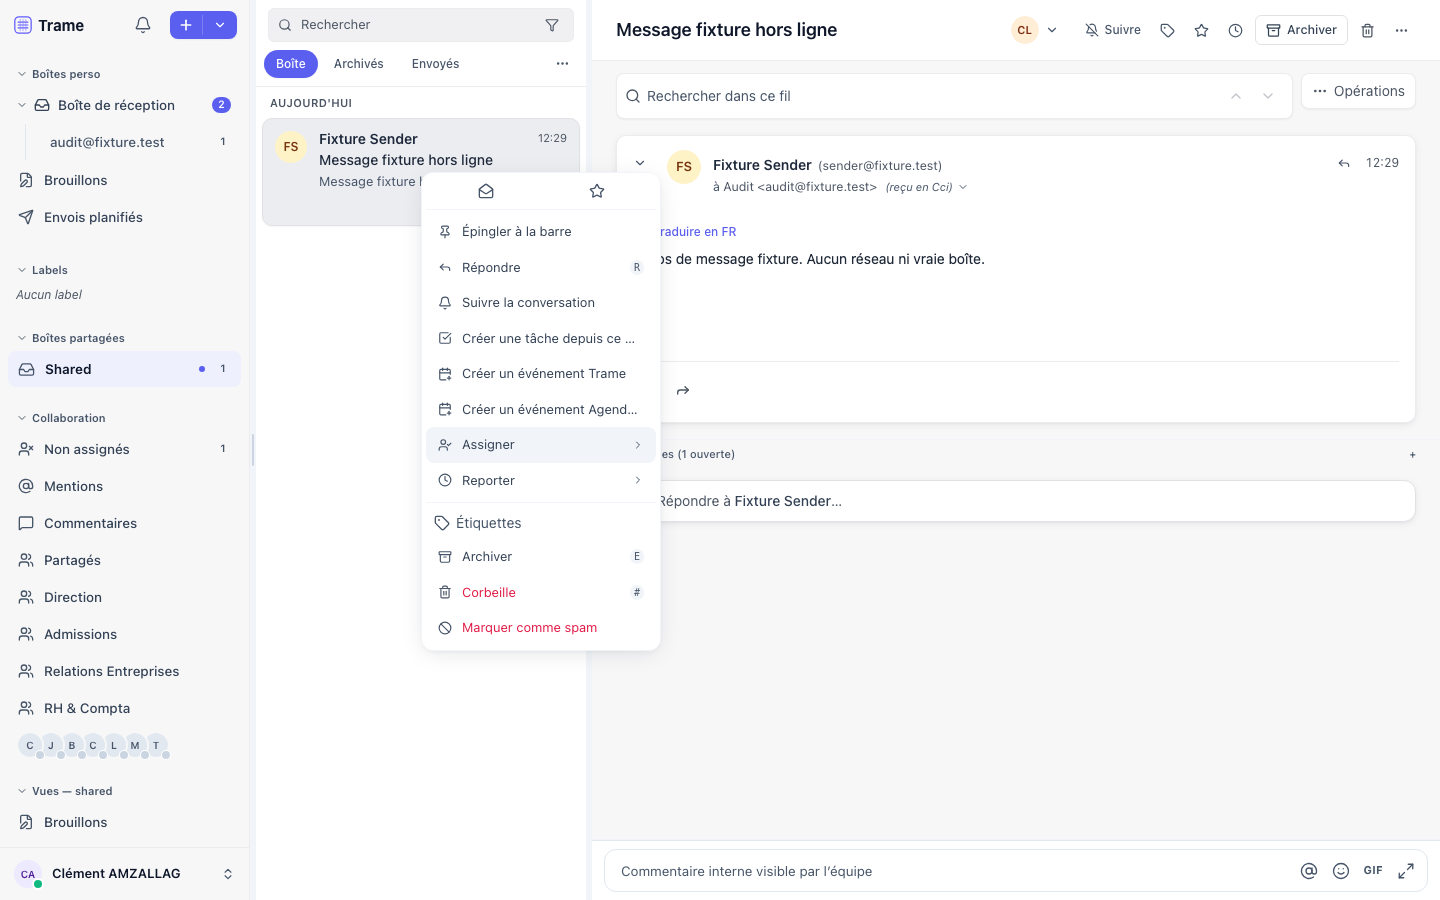Toggle the favorite star in the thread header
This screenshot has height=900, width=1440.
click(x=1201, y=30)
